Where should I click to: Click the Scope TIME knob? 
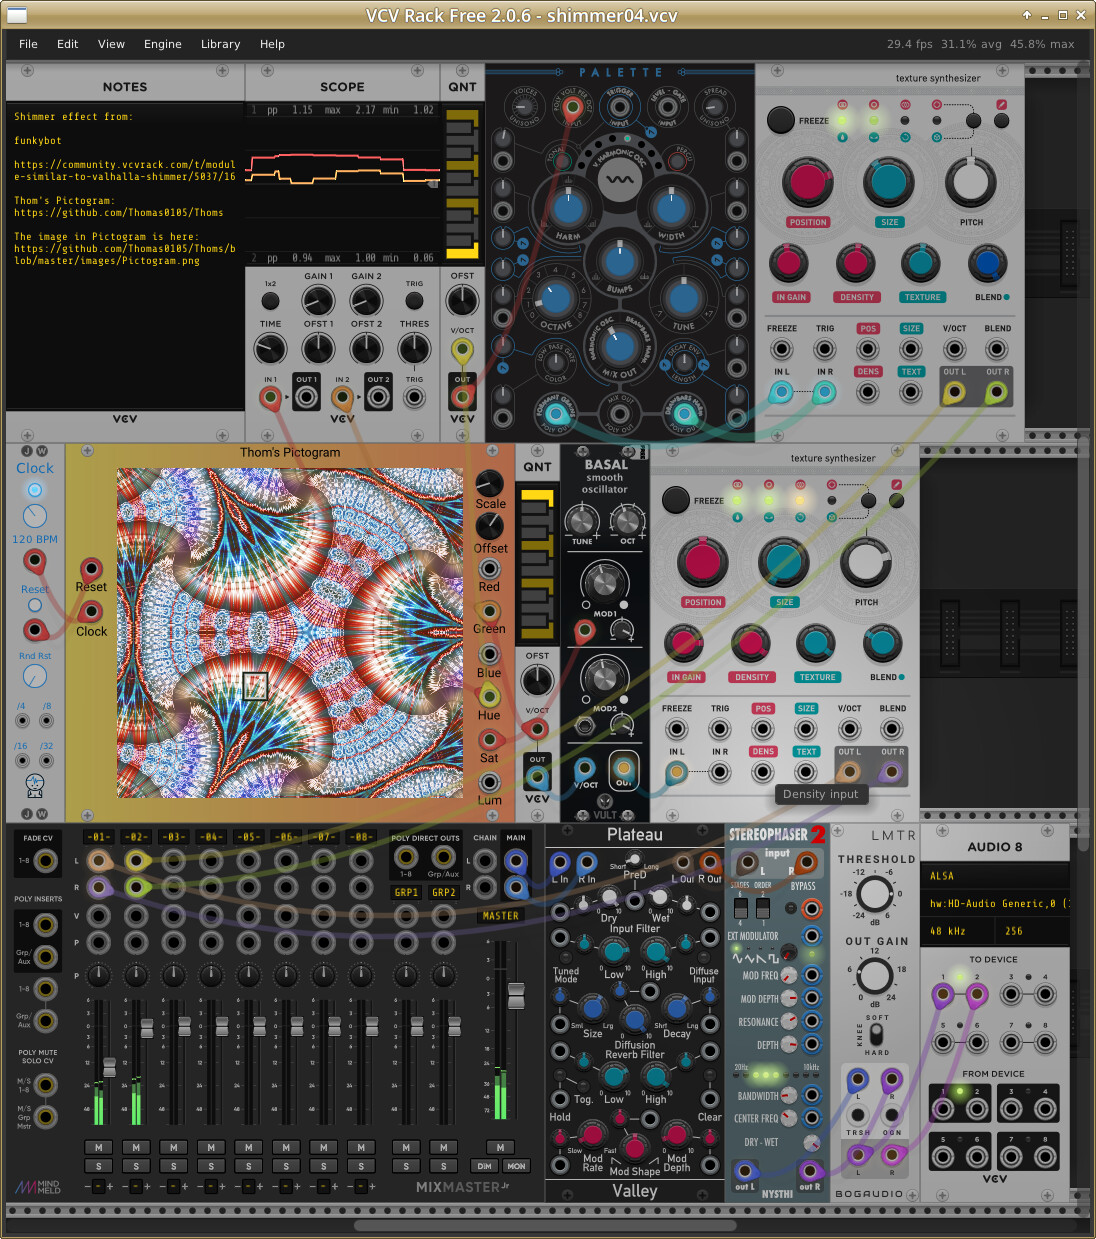click(270, 349)
